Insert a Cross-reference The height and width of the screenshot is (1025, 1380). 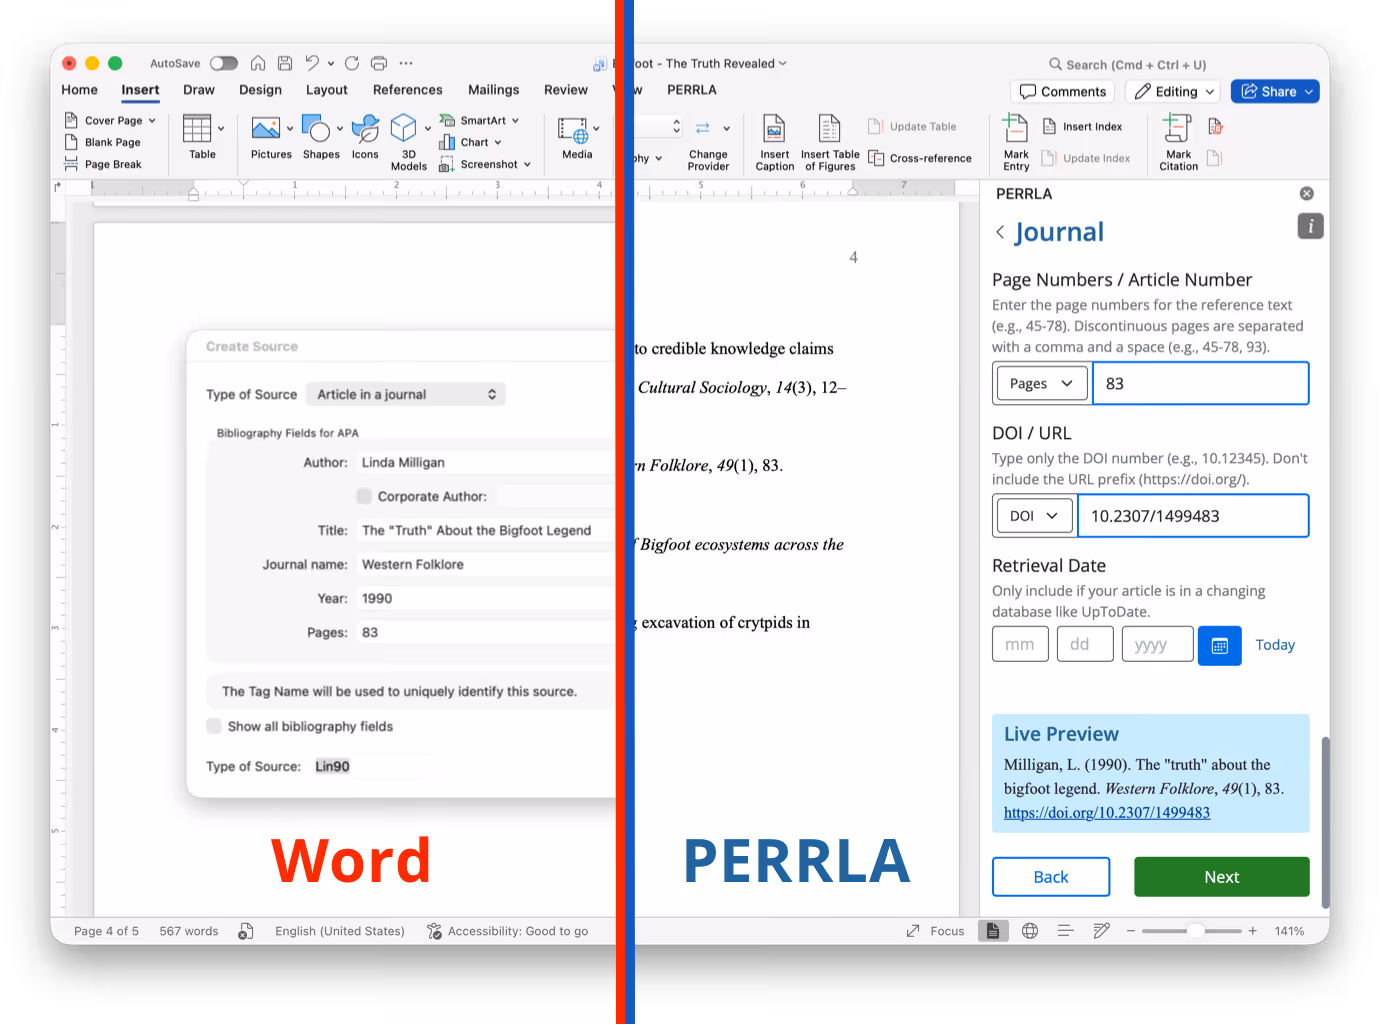tap(920, 158)
